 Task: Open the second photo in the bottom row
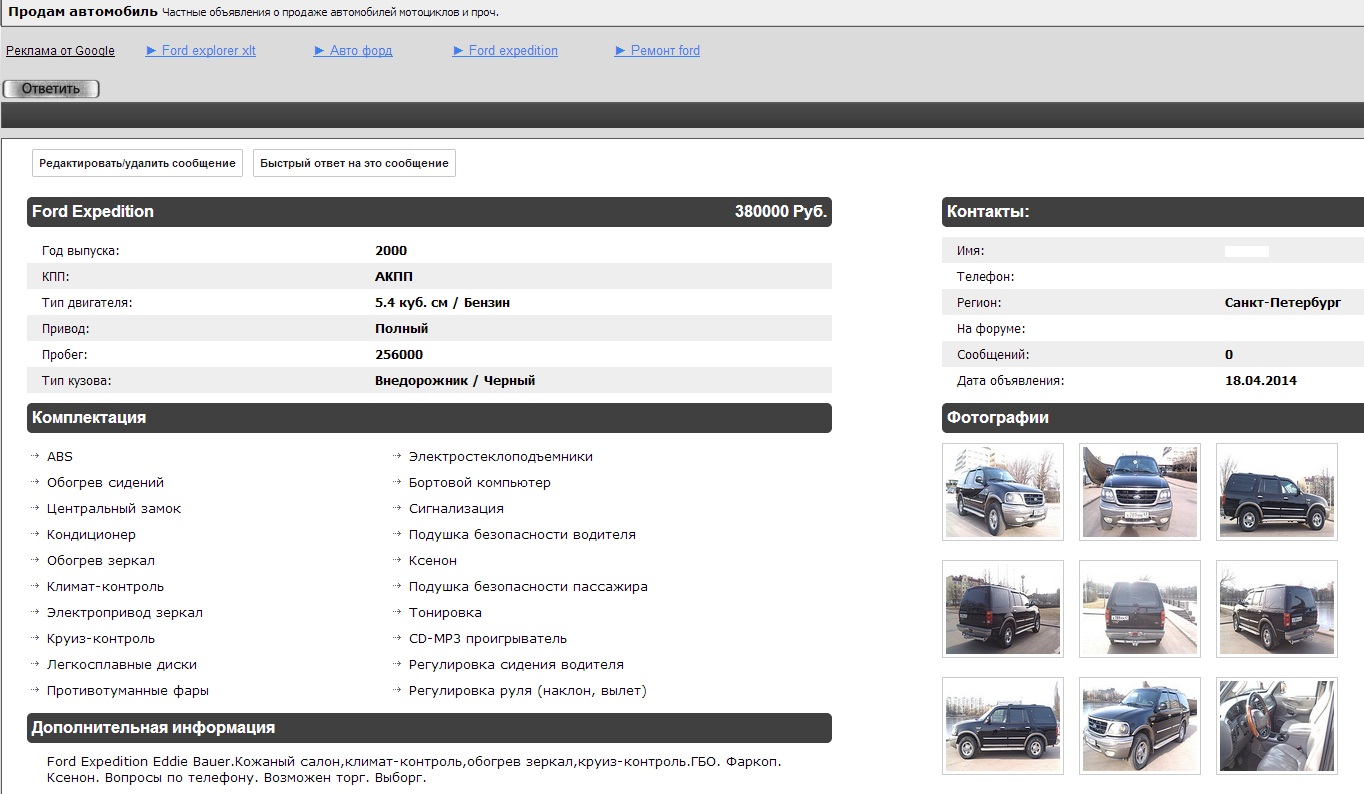pyautogui.click(x=1140, y=726)
